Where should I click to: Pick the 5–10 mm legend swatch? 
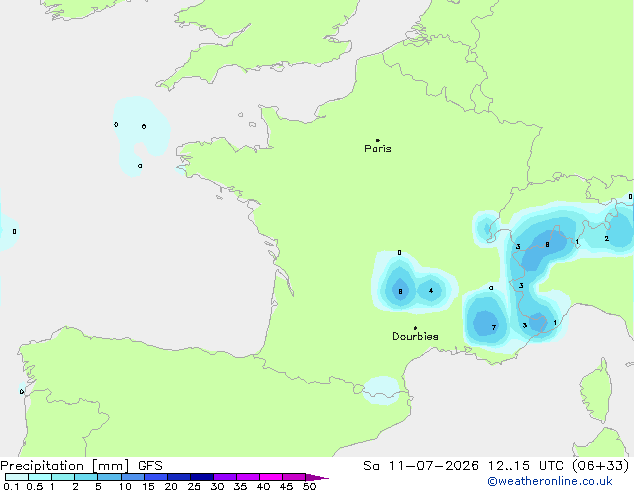point(109,477)
